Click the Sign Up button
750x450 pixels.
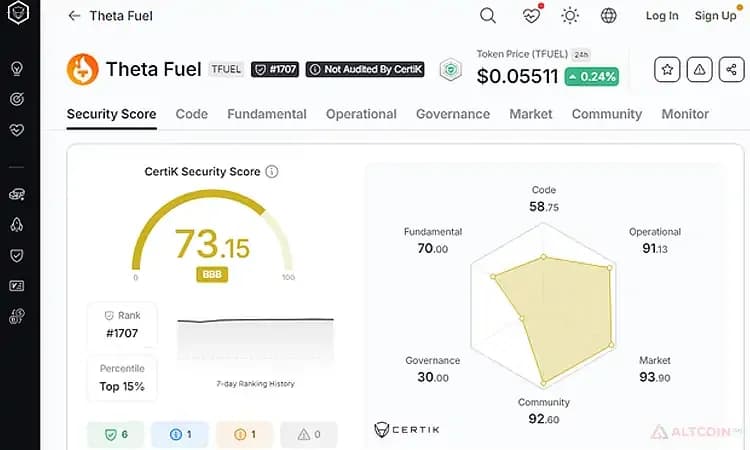pos(716,16)
